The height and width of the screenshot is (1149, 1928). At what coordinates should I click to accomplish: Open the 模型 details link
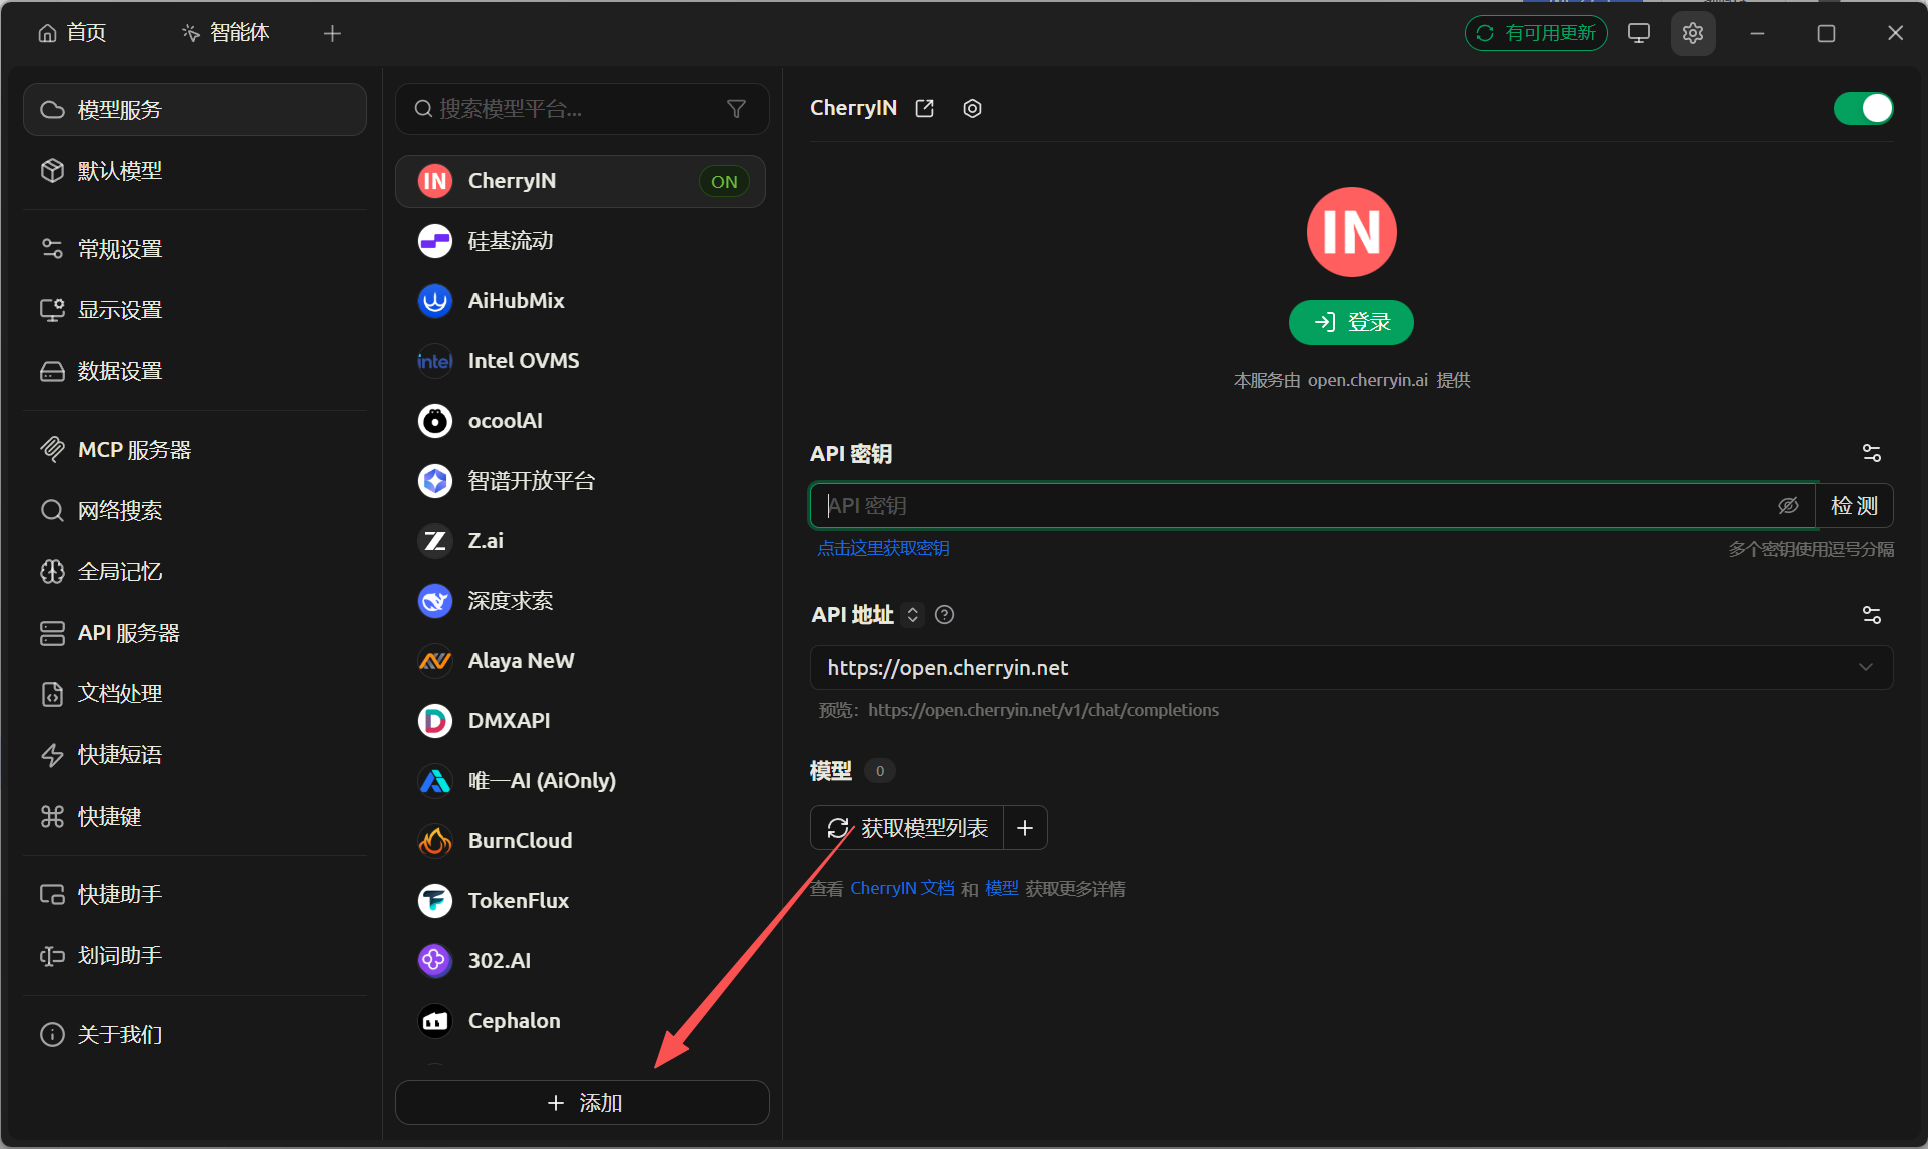click(x=1002, y=888)
